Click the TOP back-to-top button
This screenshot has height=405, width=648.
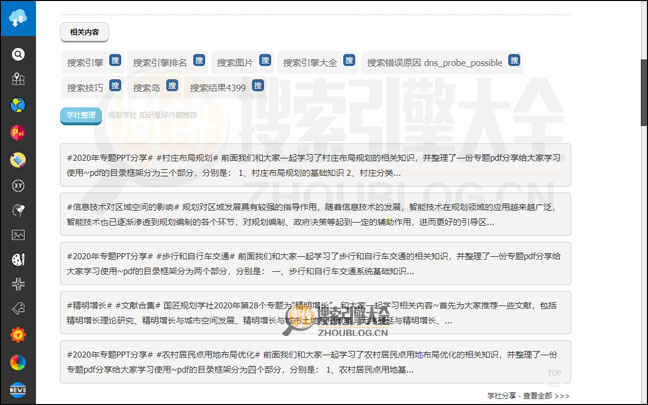coord(554,373)
